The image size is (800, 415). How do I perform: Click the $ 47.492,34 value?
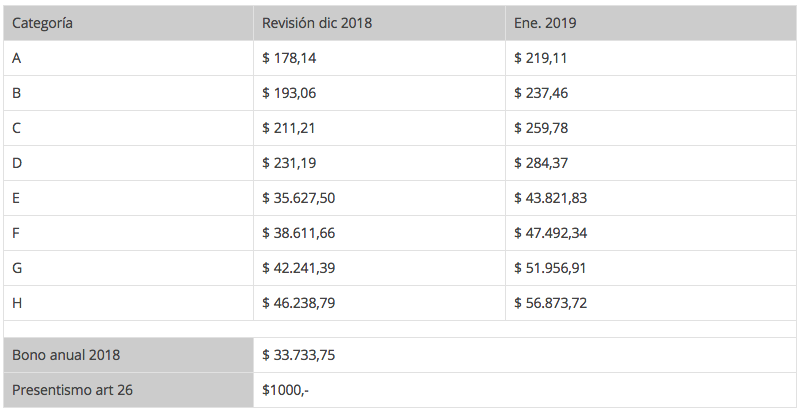(550, 233)
